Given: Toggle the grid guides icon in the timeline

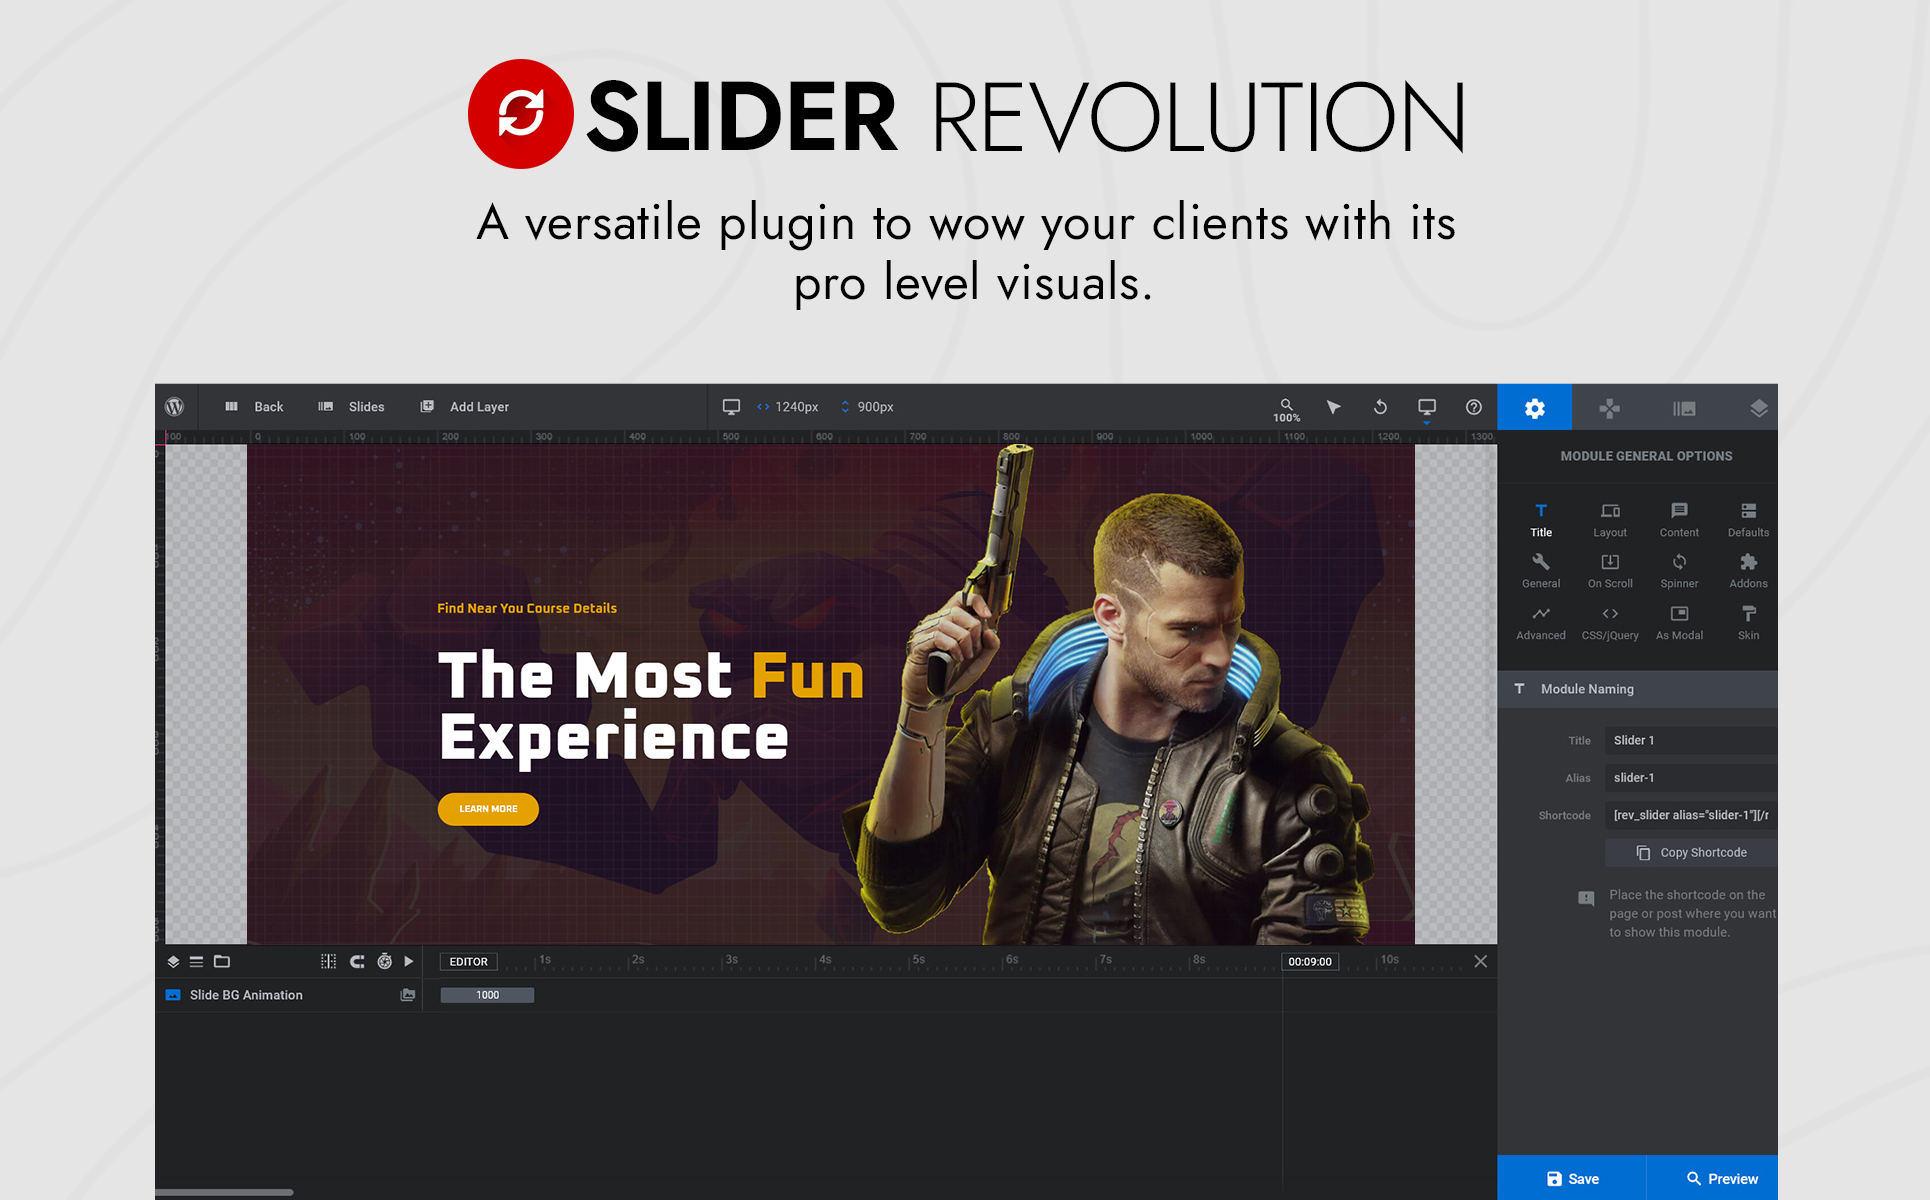Looking at the screenshot, I should click(x=328, y=961).
